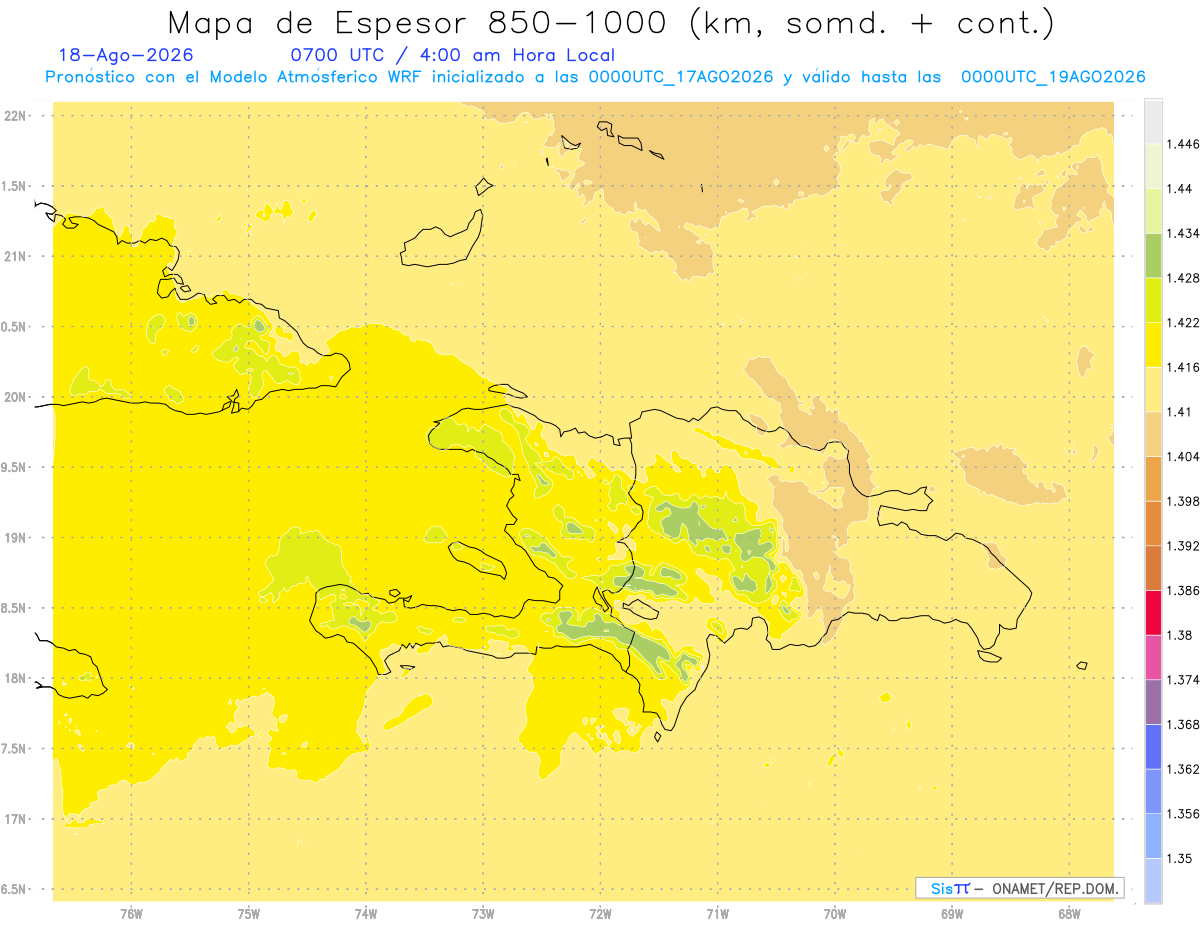Pick the bright yellow swatch between 1.416 and 1.422

(x=1153, y=345)
